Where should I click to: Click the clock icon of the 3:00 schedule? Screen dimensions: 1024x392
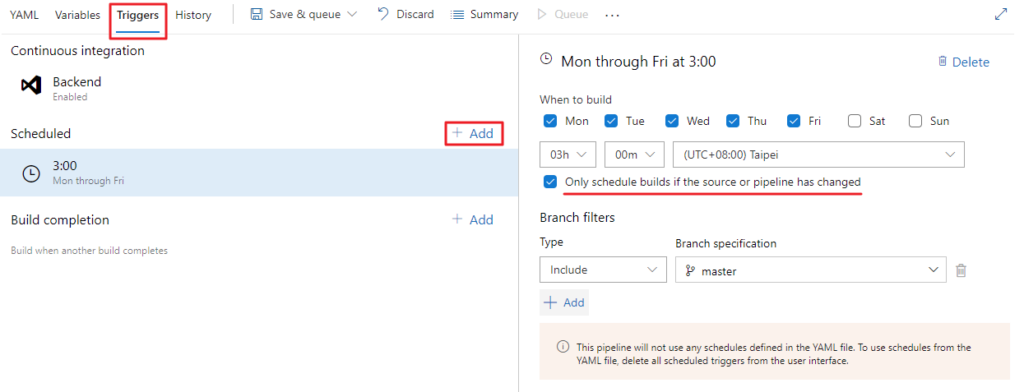click(31, 172)
